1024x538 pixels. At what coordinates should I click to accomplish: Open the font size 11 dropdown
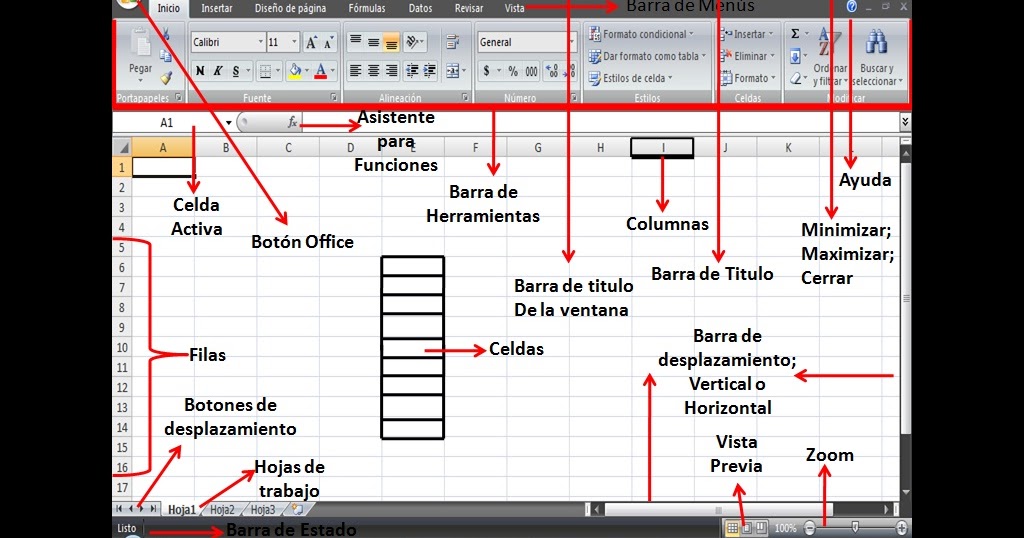[x=294, y=42]
